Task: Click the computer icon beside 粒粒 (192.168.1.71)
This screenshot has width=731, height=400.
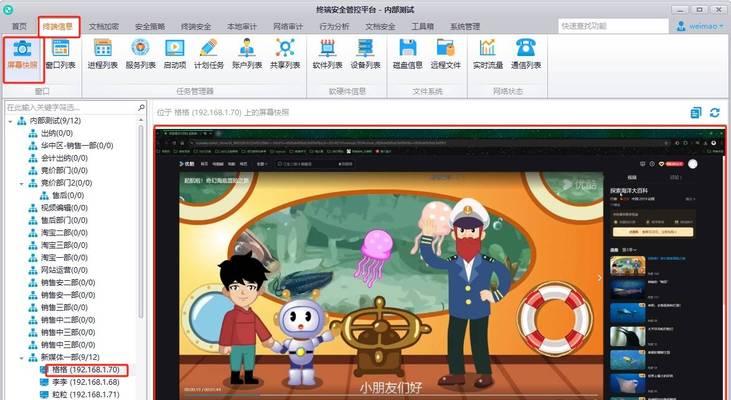Action: pyautogui.click(x=44, y=394)
